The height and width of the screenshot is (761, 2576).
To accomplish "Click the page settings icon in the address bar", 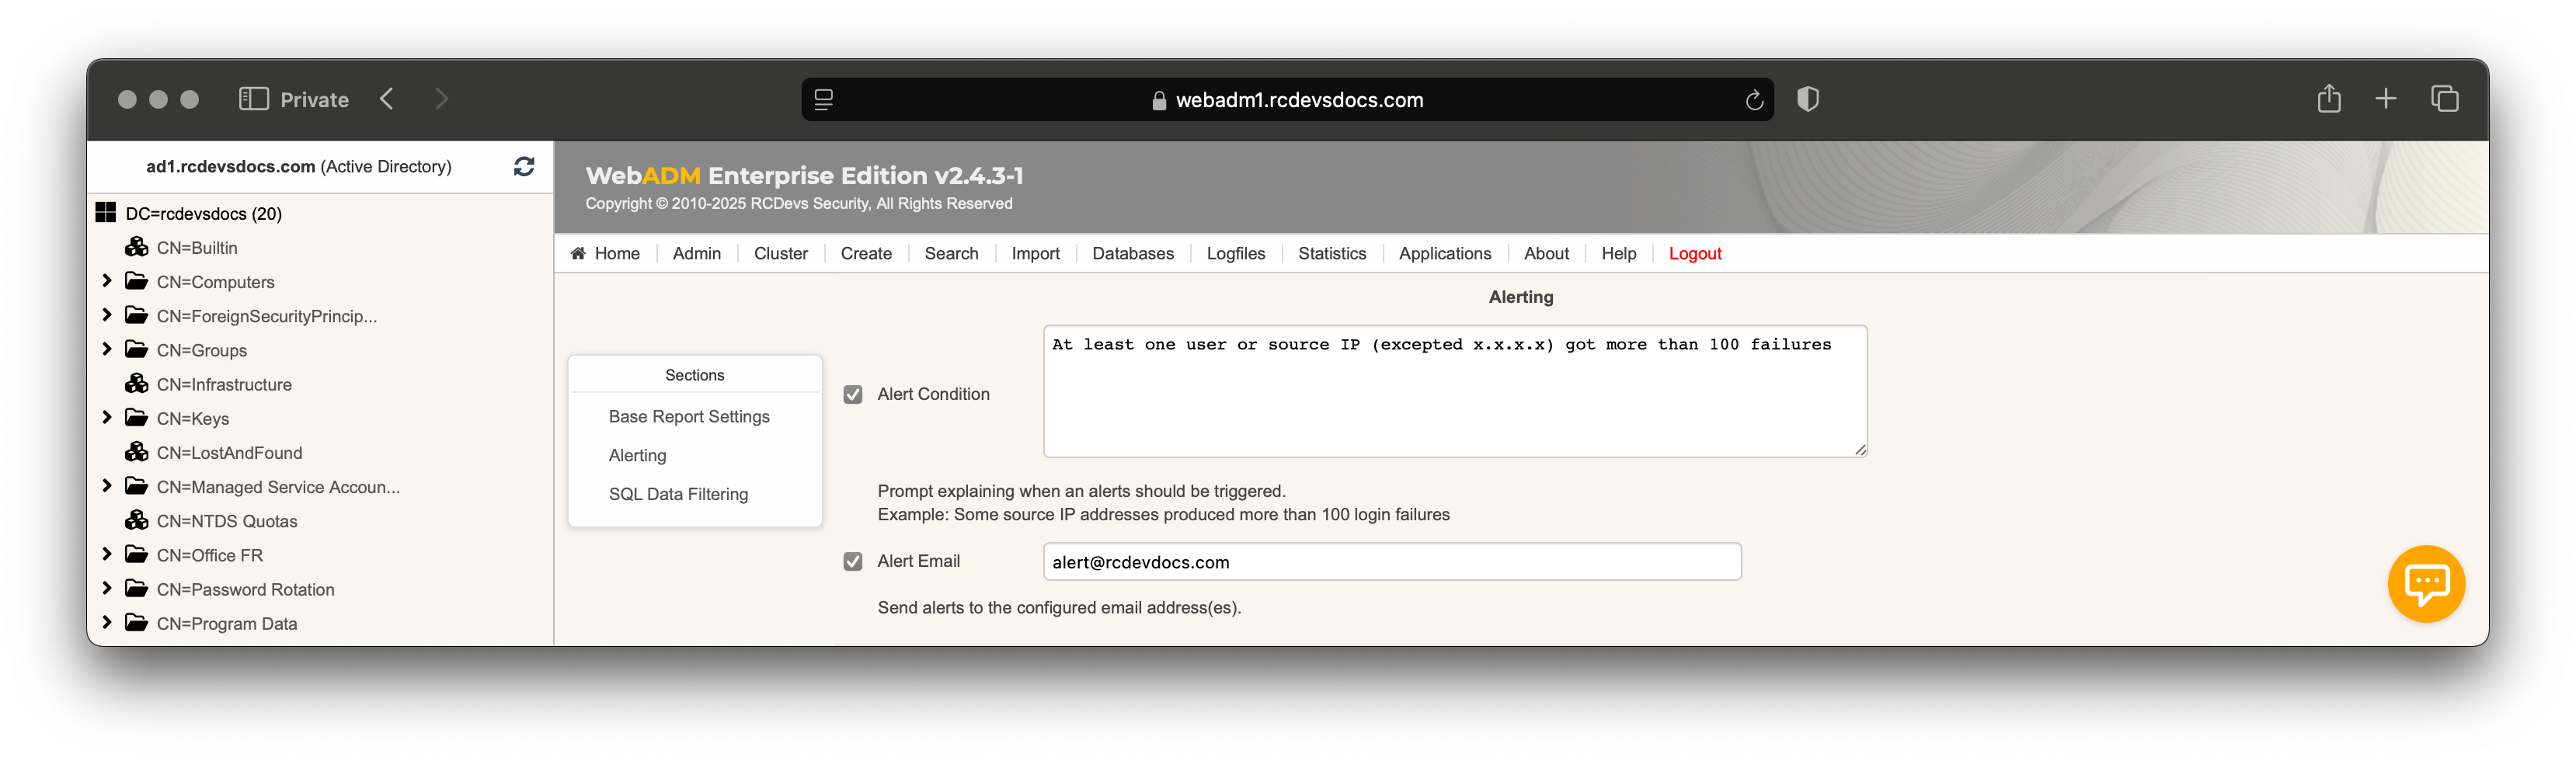I will click(824, 100).
